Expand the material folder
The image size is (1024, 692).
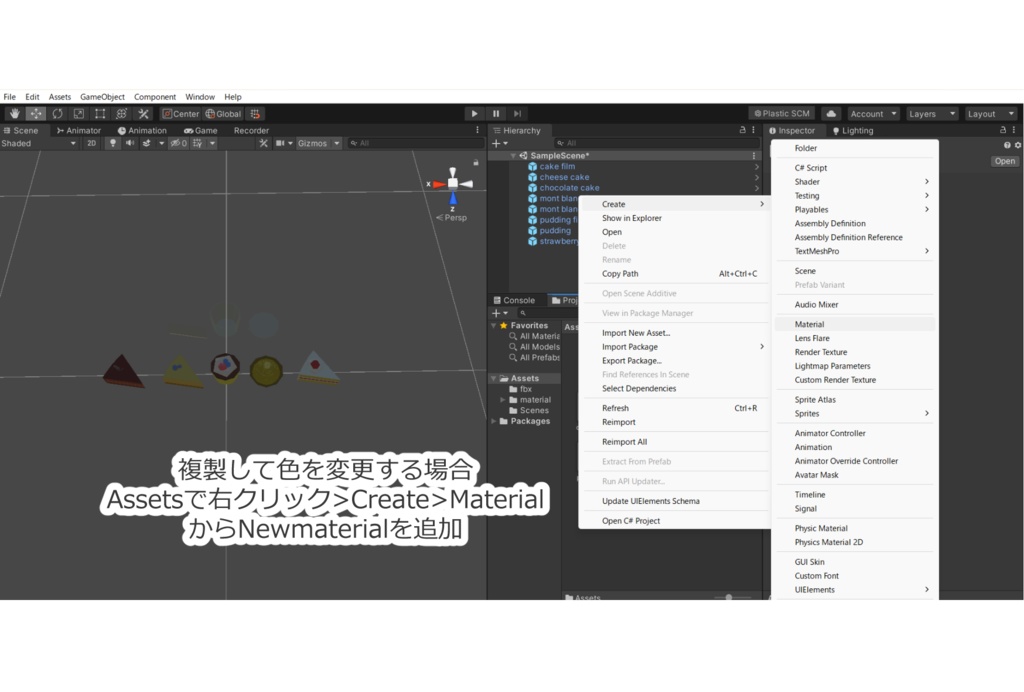[x=502, y=400]
